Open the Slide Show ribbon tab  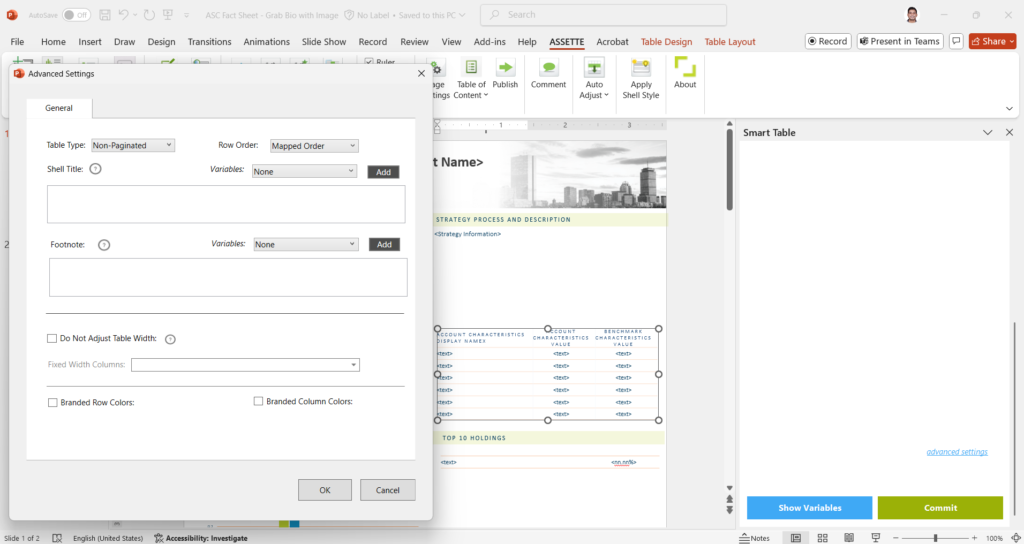pyautogui.click(x=323, y=42)
